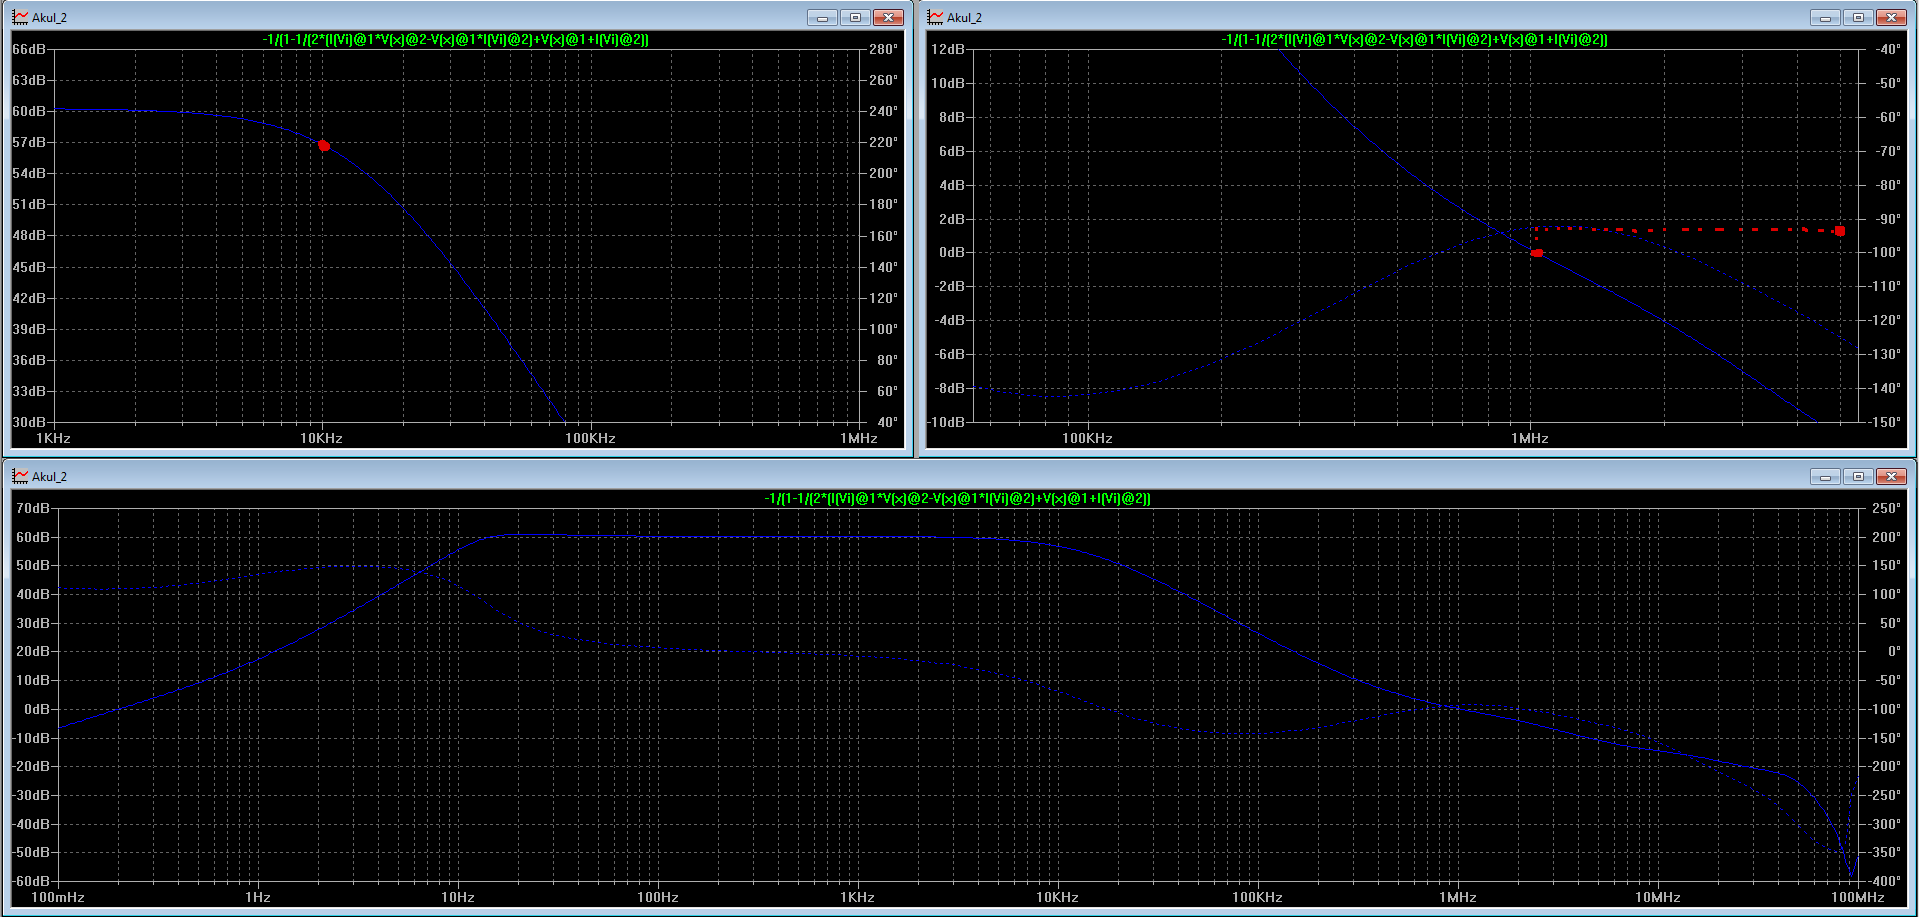Click the 10KHz frequency label in the upper-left plot

(x=321, y=438)
